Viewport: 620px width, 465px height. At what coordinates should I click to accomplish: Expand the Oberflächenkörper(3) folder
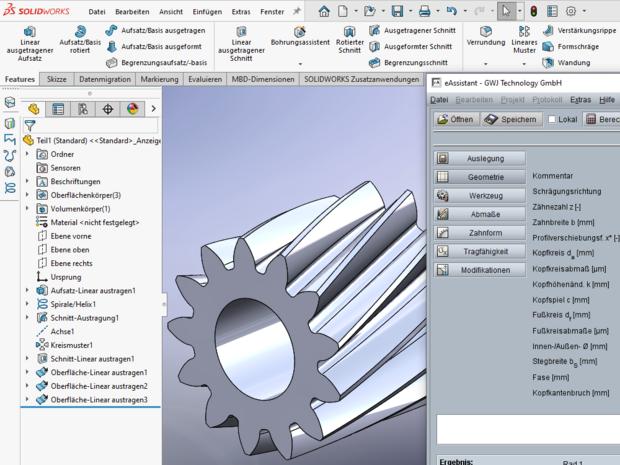pos(27,195)
